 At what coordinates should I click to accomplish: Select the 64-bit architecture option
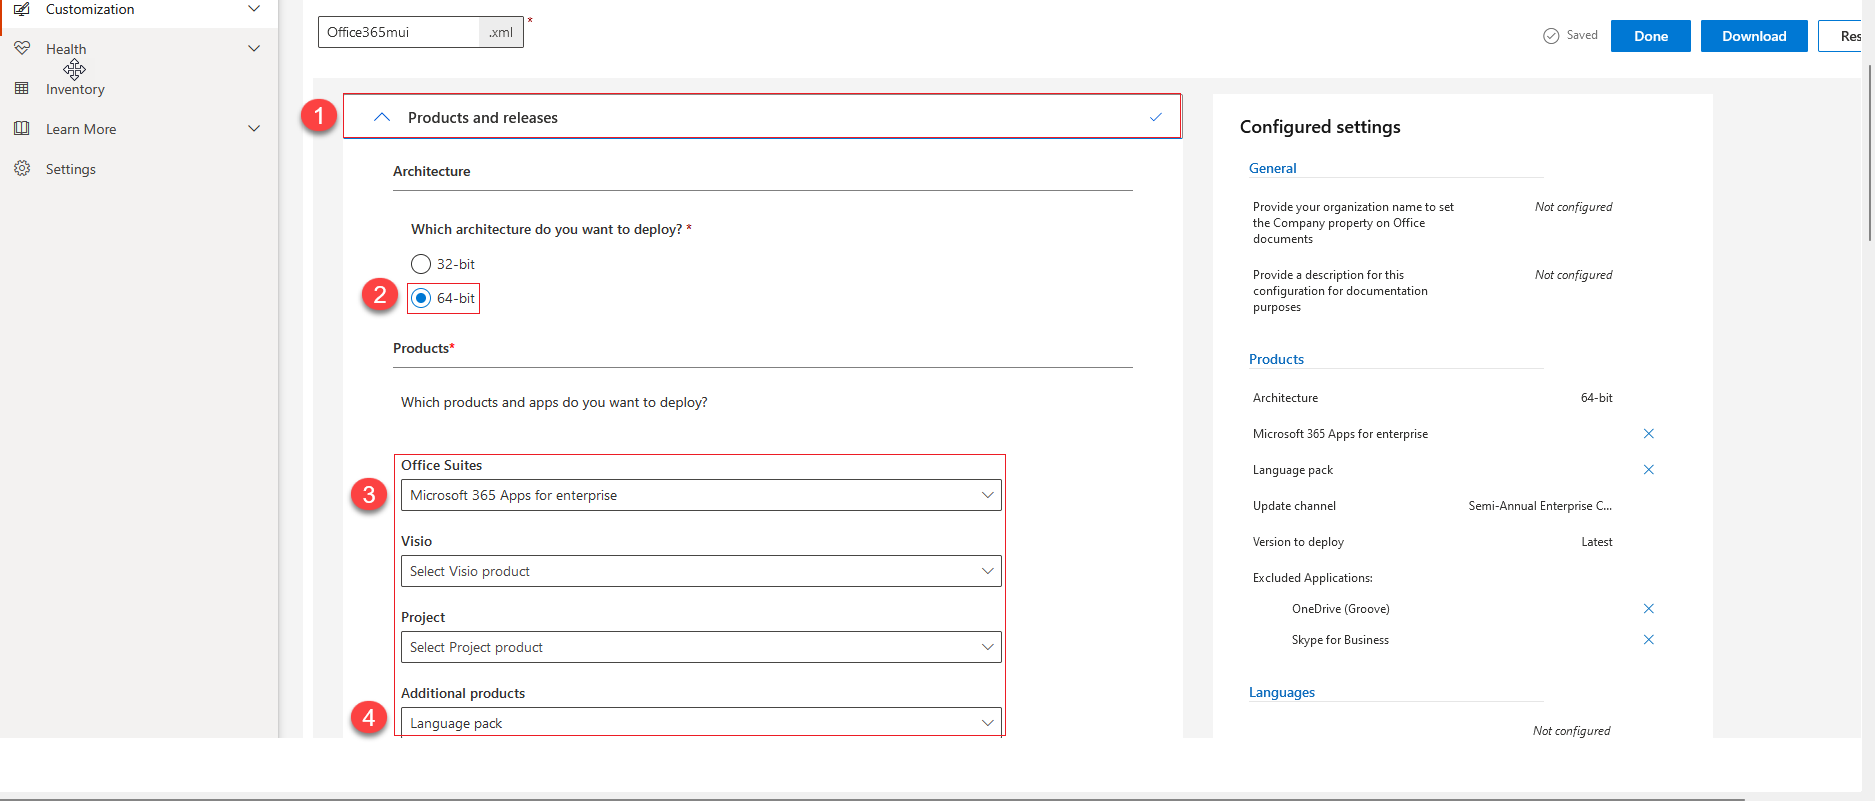tap(421, 298)
